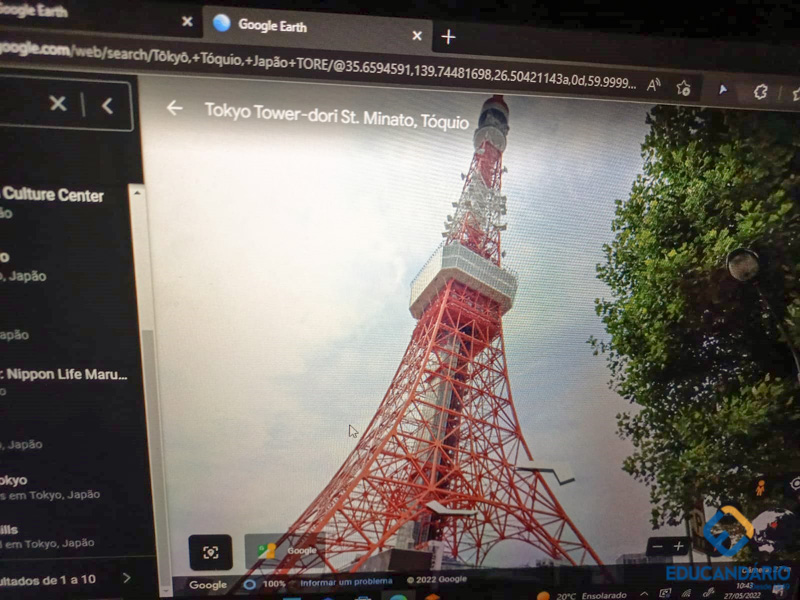Zoom out with the minus button
Screen dimensions: 800x600
coord(656,547)
